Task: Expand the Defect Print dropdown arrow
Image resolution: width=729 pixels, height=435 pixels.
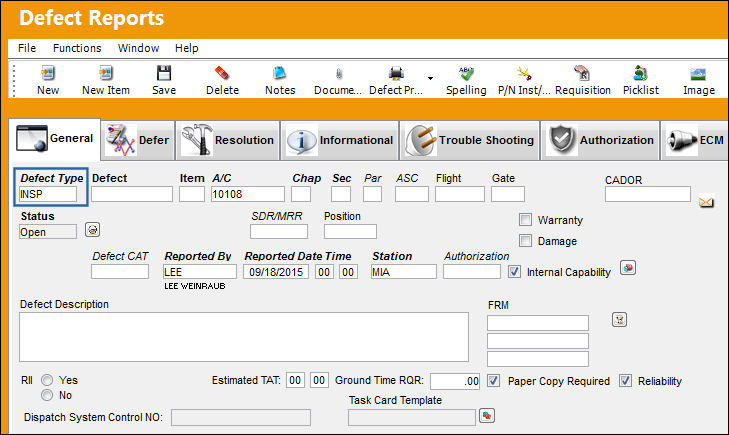Action: (x=431, y=78)
